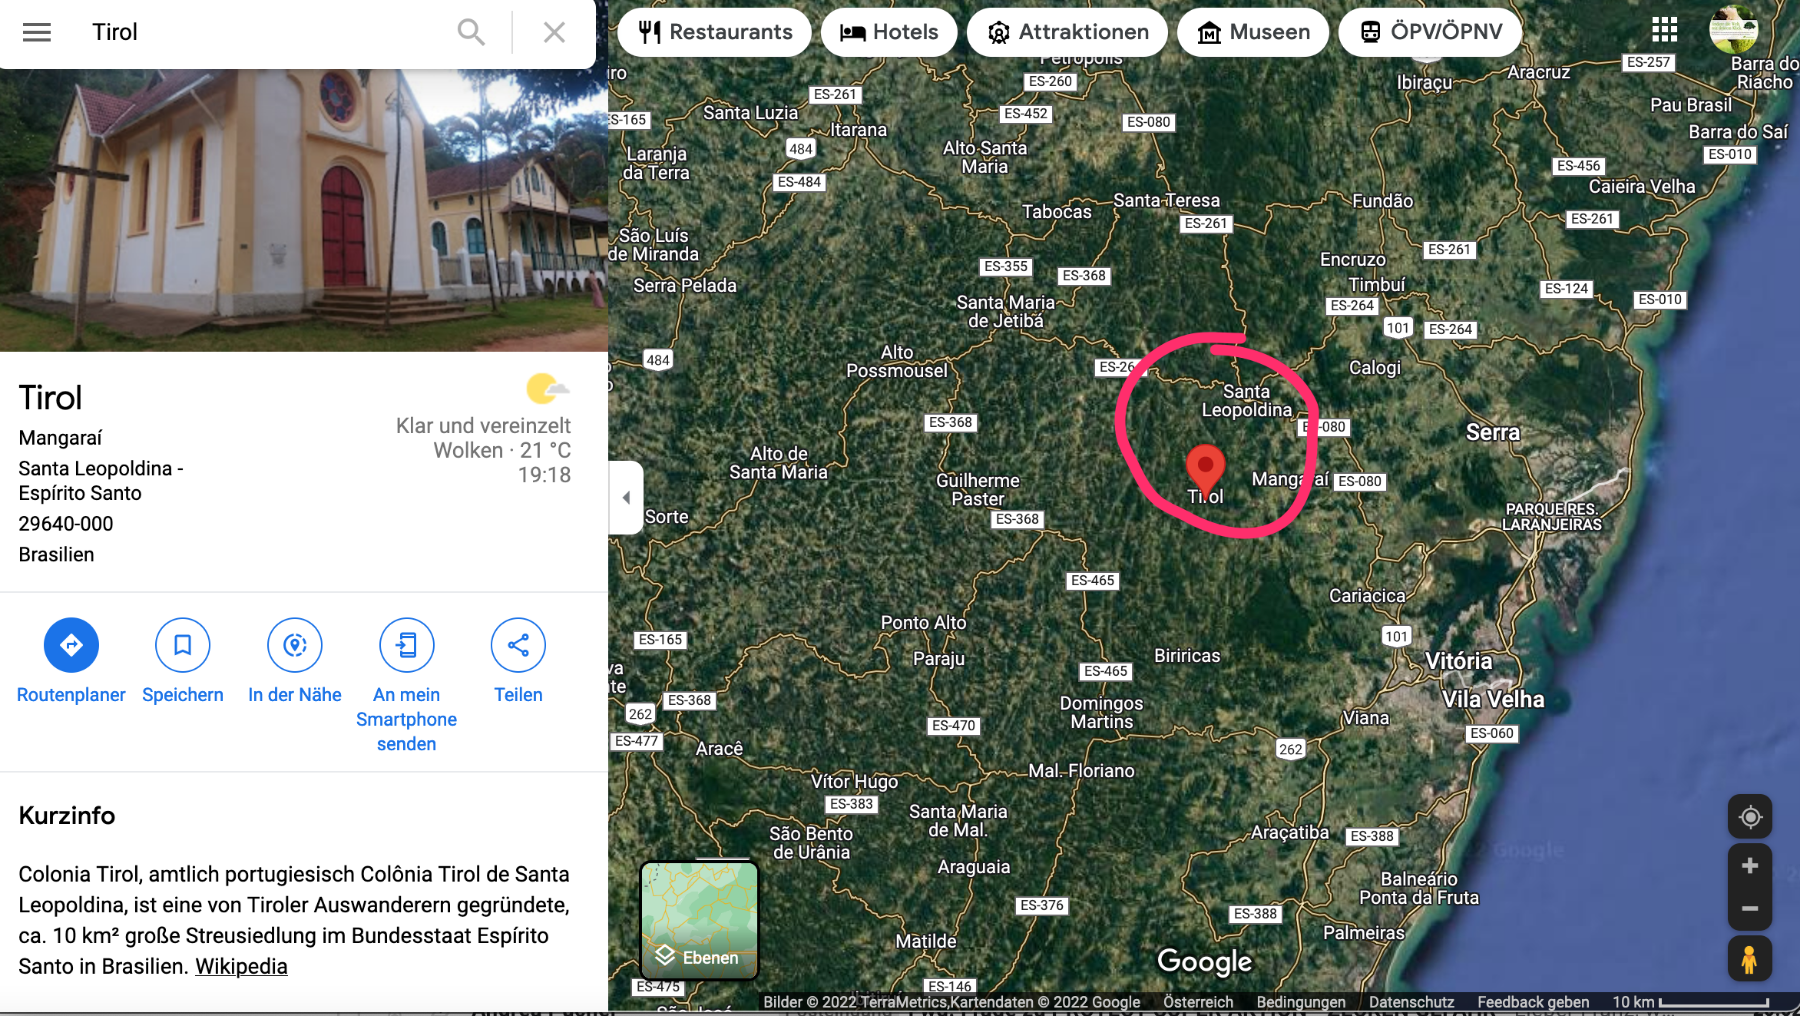Filter by Hotels
This screenshot has height=1016, width=1800.
coord(889,32)
